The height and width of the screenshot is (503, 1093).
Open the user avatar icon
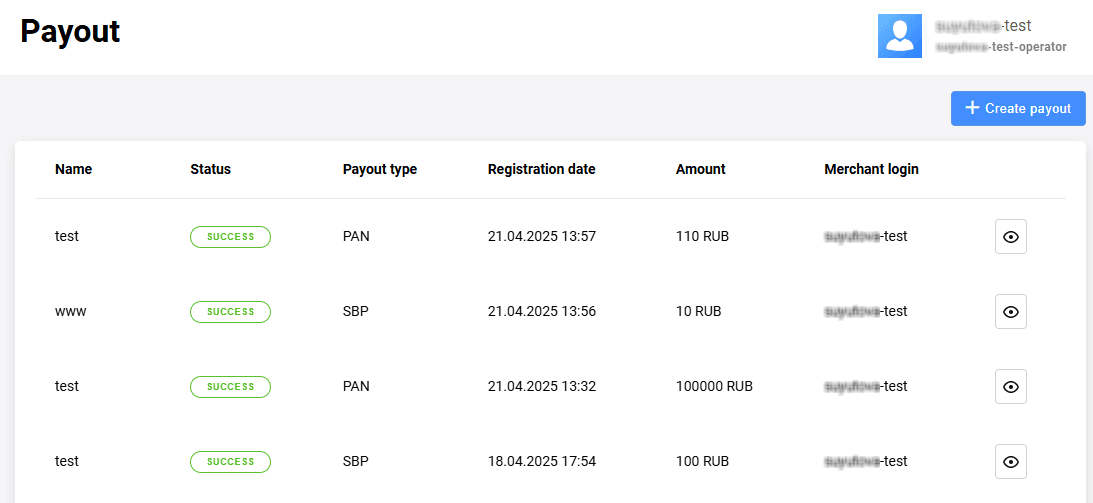coord(900,36)
